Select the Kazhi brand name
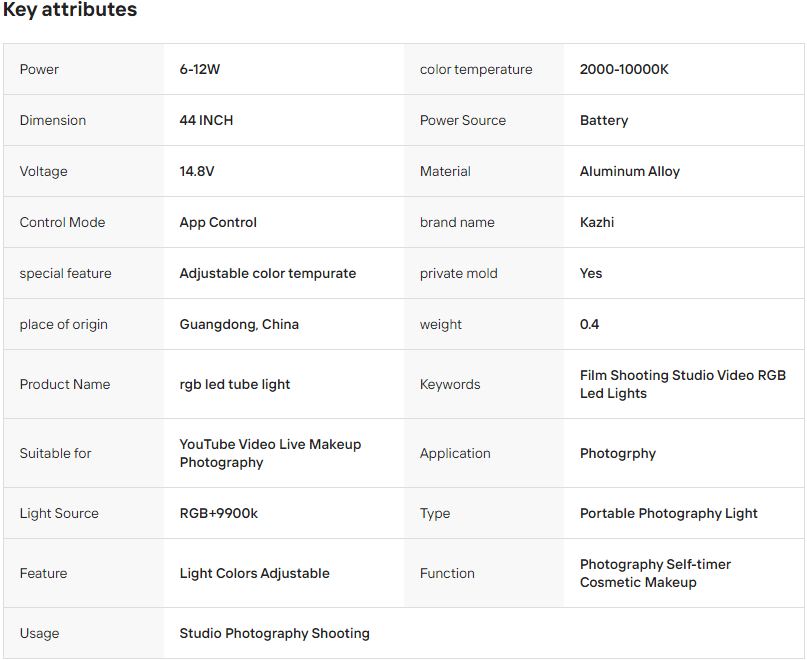The image size is (807, 660). click(x=597, y=222)
